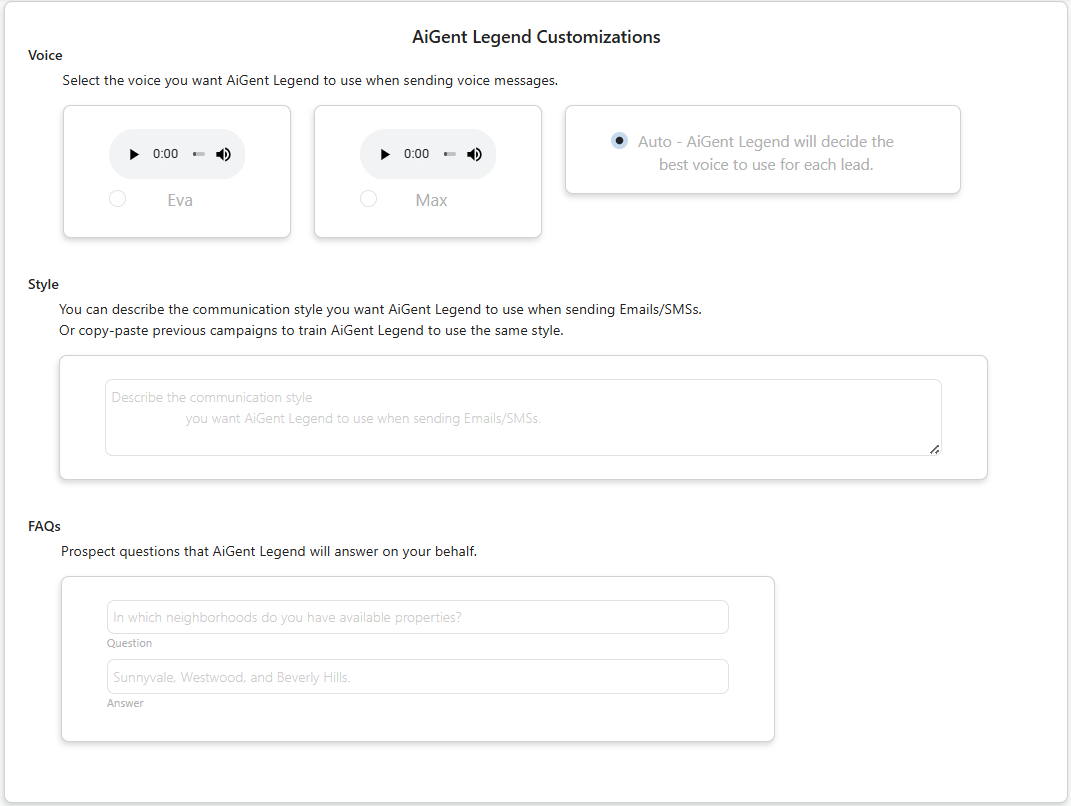
Task: Play the Eva voice sample
Action: click(x=134, y=154)
